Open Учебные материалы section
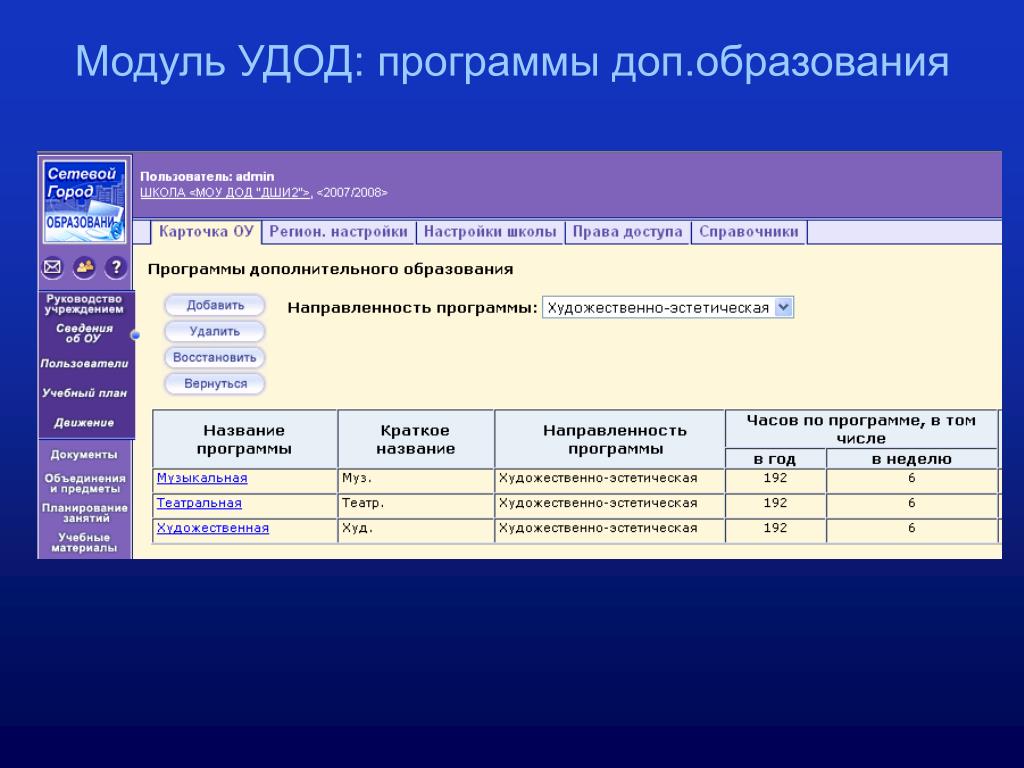This screenshot has height=768, width=1024. [84, 542]
